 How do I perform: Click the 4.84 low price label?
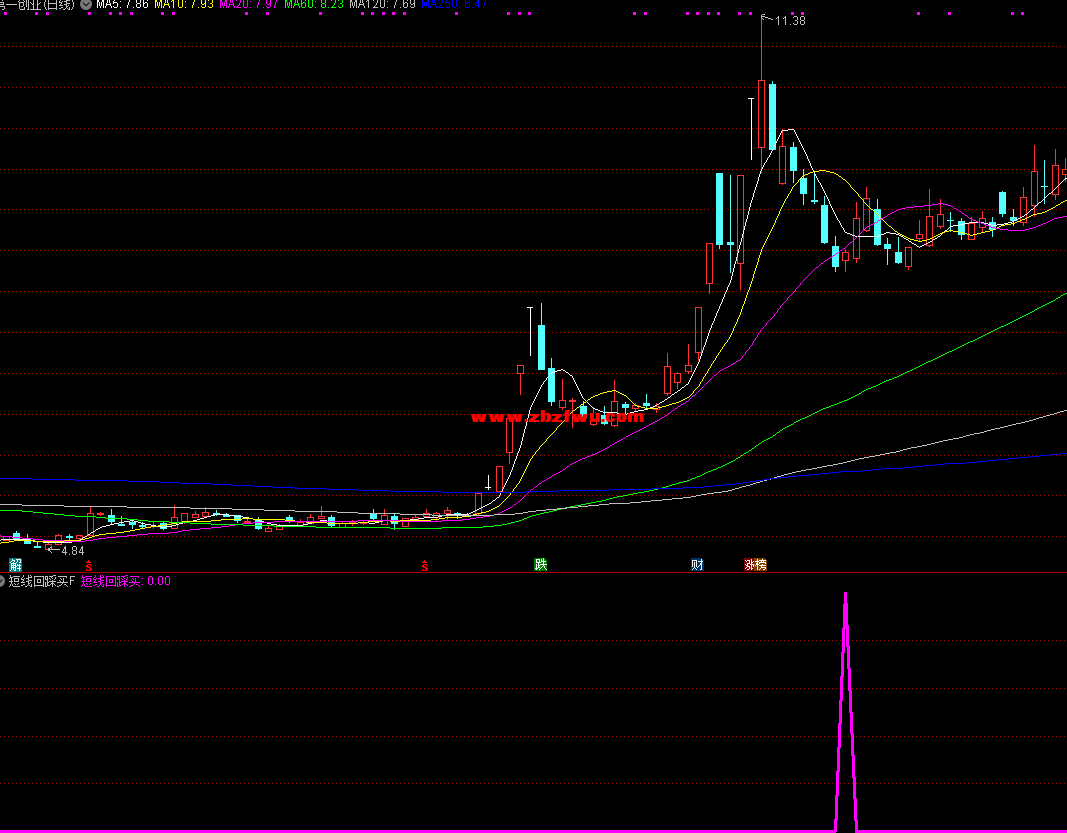pyautogui.click(x=73, y=551)
